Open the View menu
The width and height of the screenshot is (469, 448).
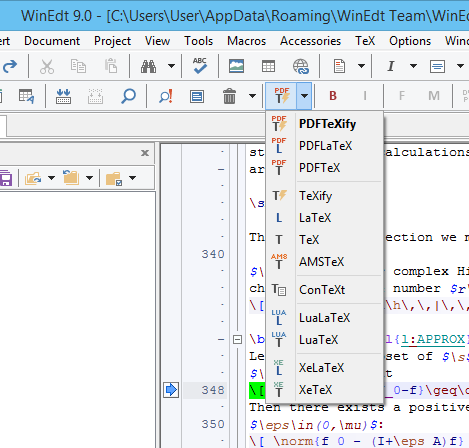coord(157,41)
